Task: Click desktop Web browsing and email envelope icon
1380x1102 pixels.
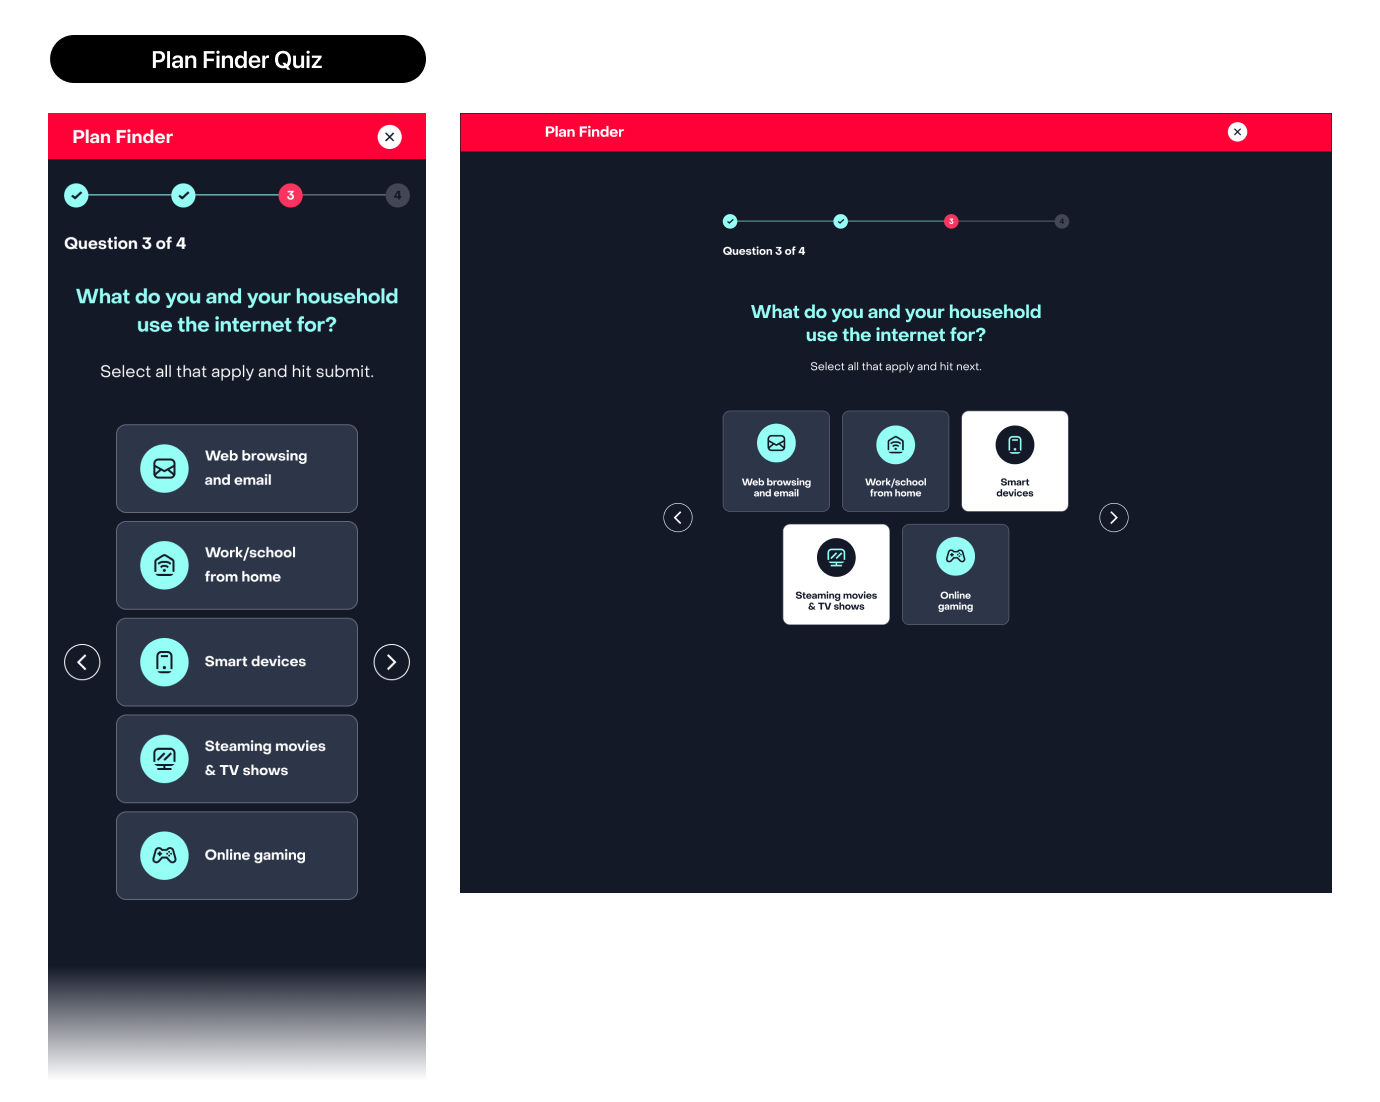Action: click(776, 443)
